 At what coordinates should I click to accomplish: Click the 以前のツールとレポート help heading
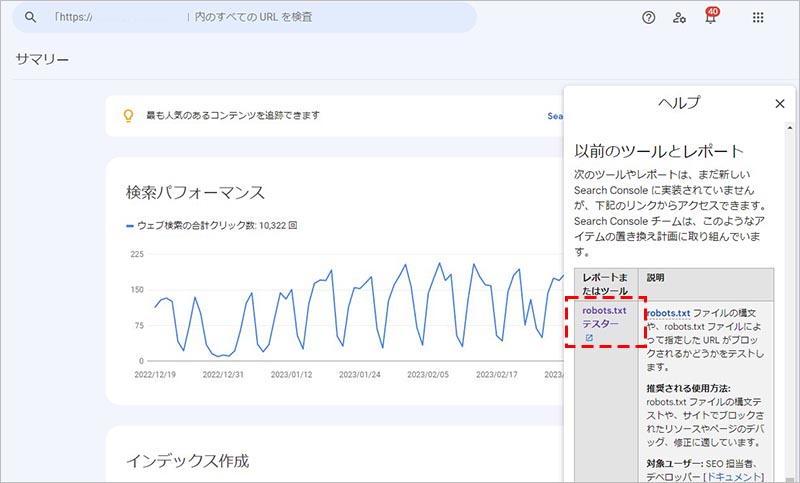coord(659,151)
